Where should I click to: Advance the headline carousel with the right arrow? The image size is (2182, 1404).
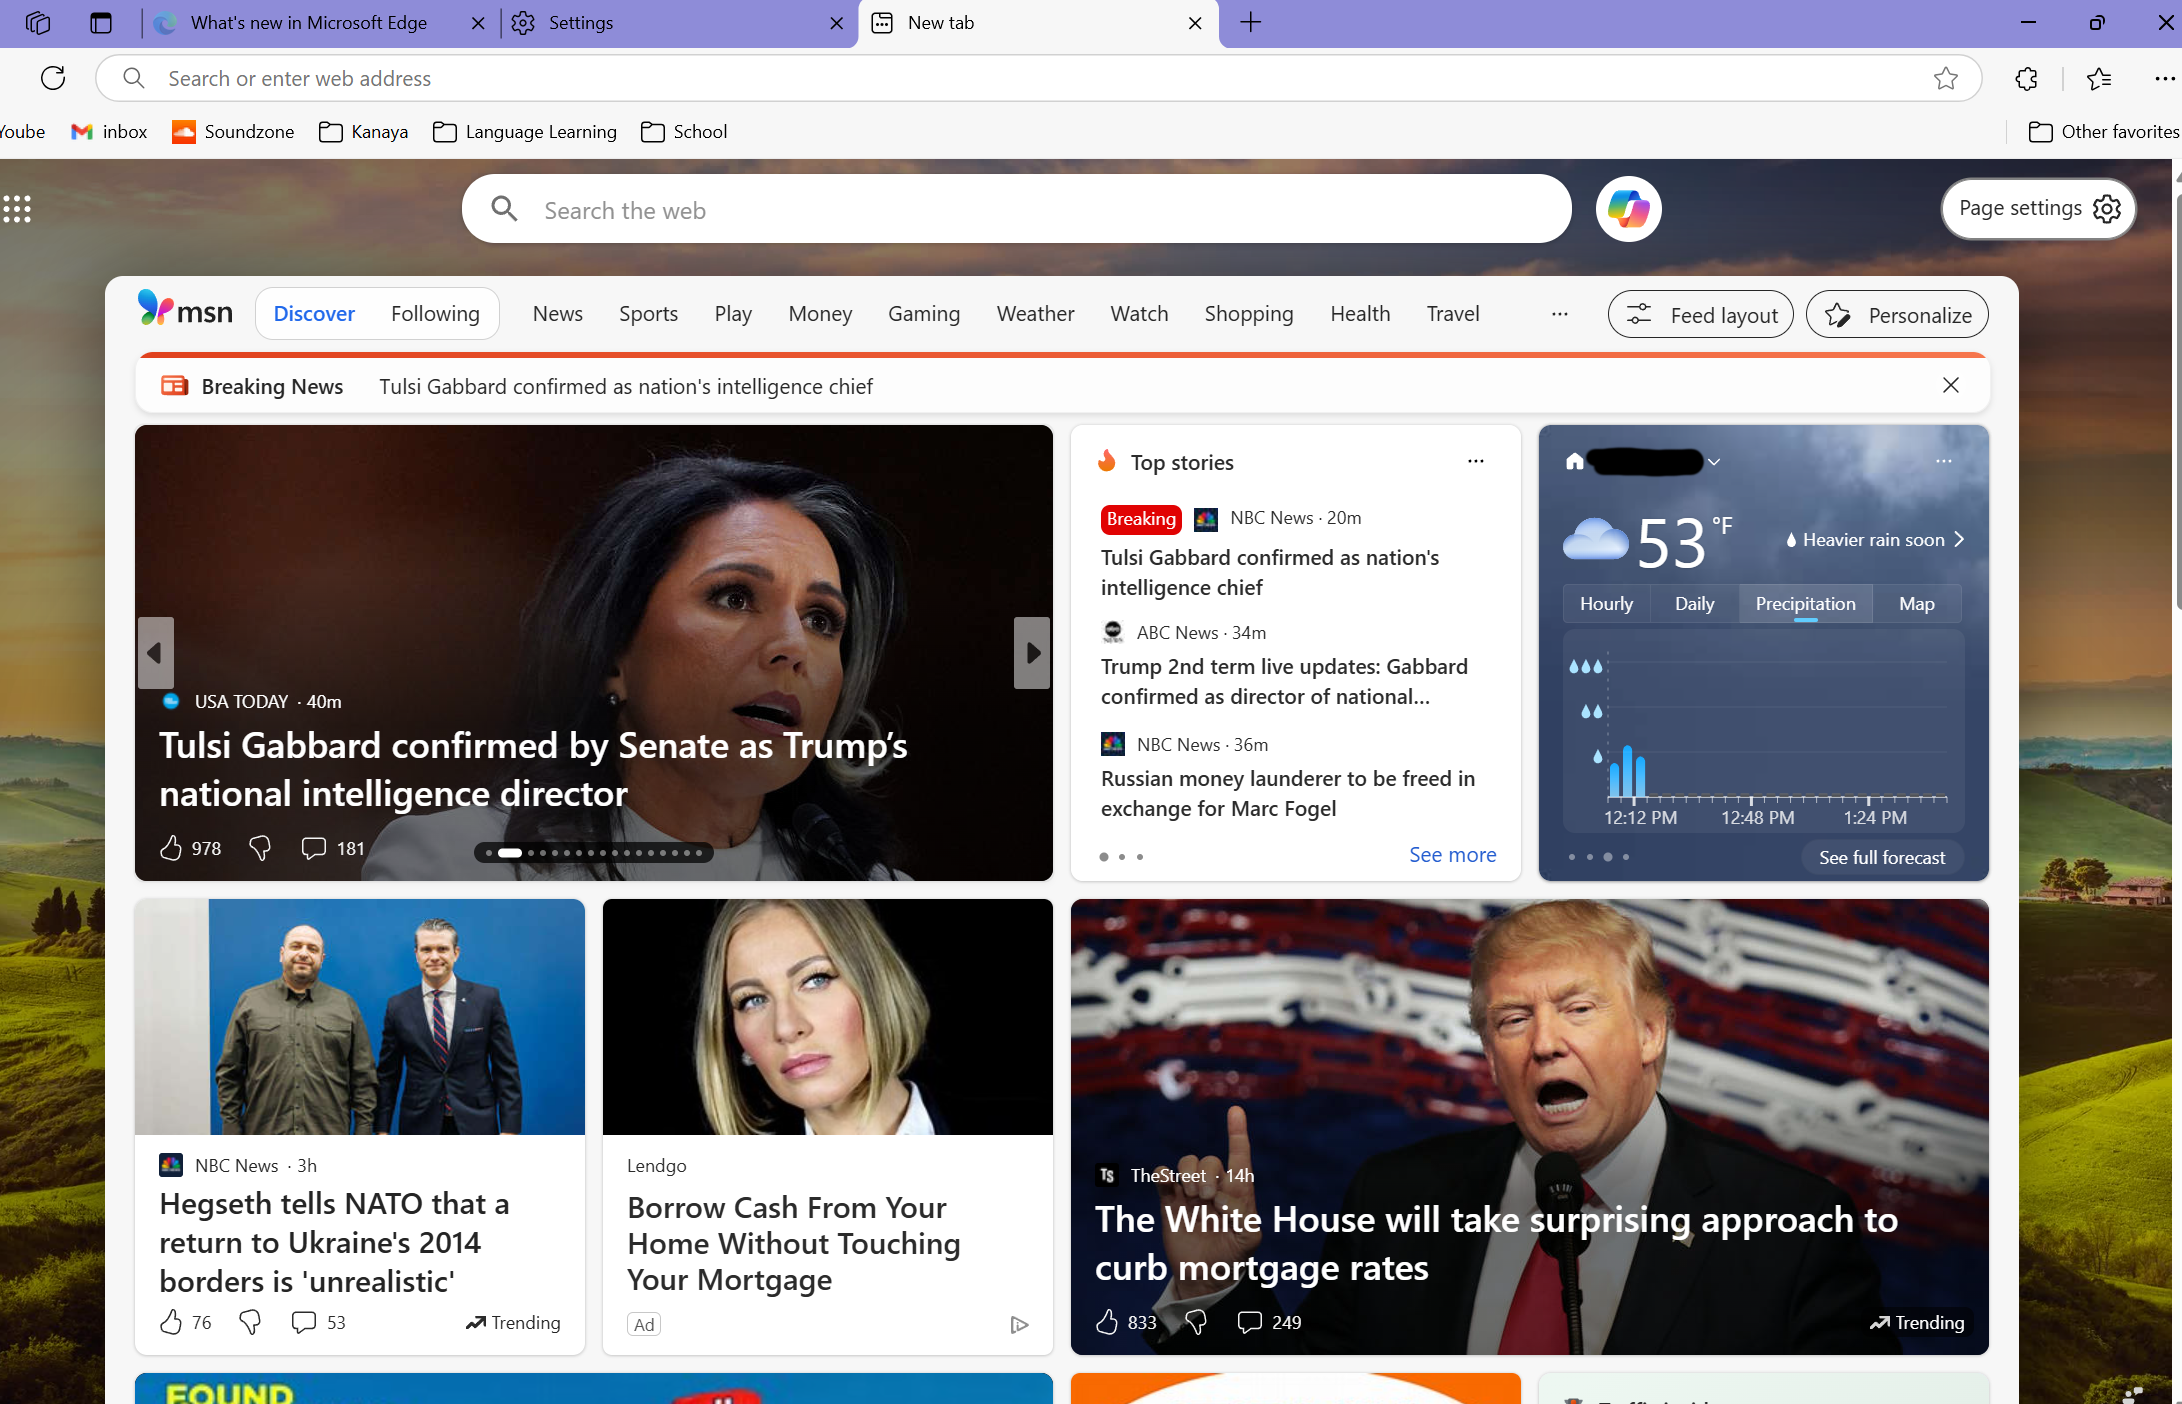(x=1031, y=653)
